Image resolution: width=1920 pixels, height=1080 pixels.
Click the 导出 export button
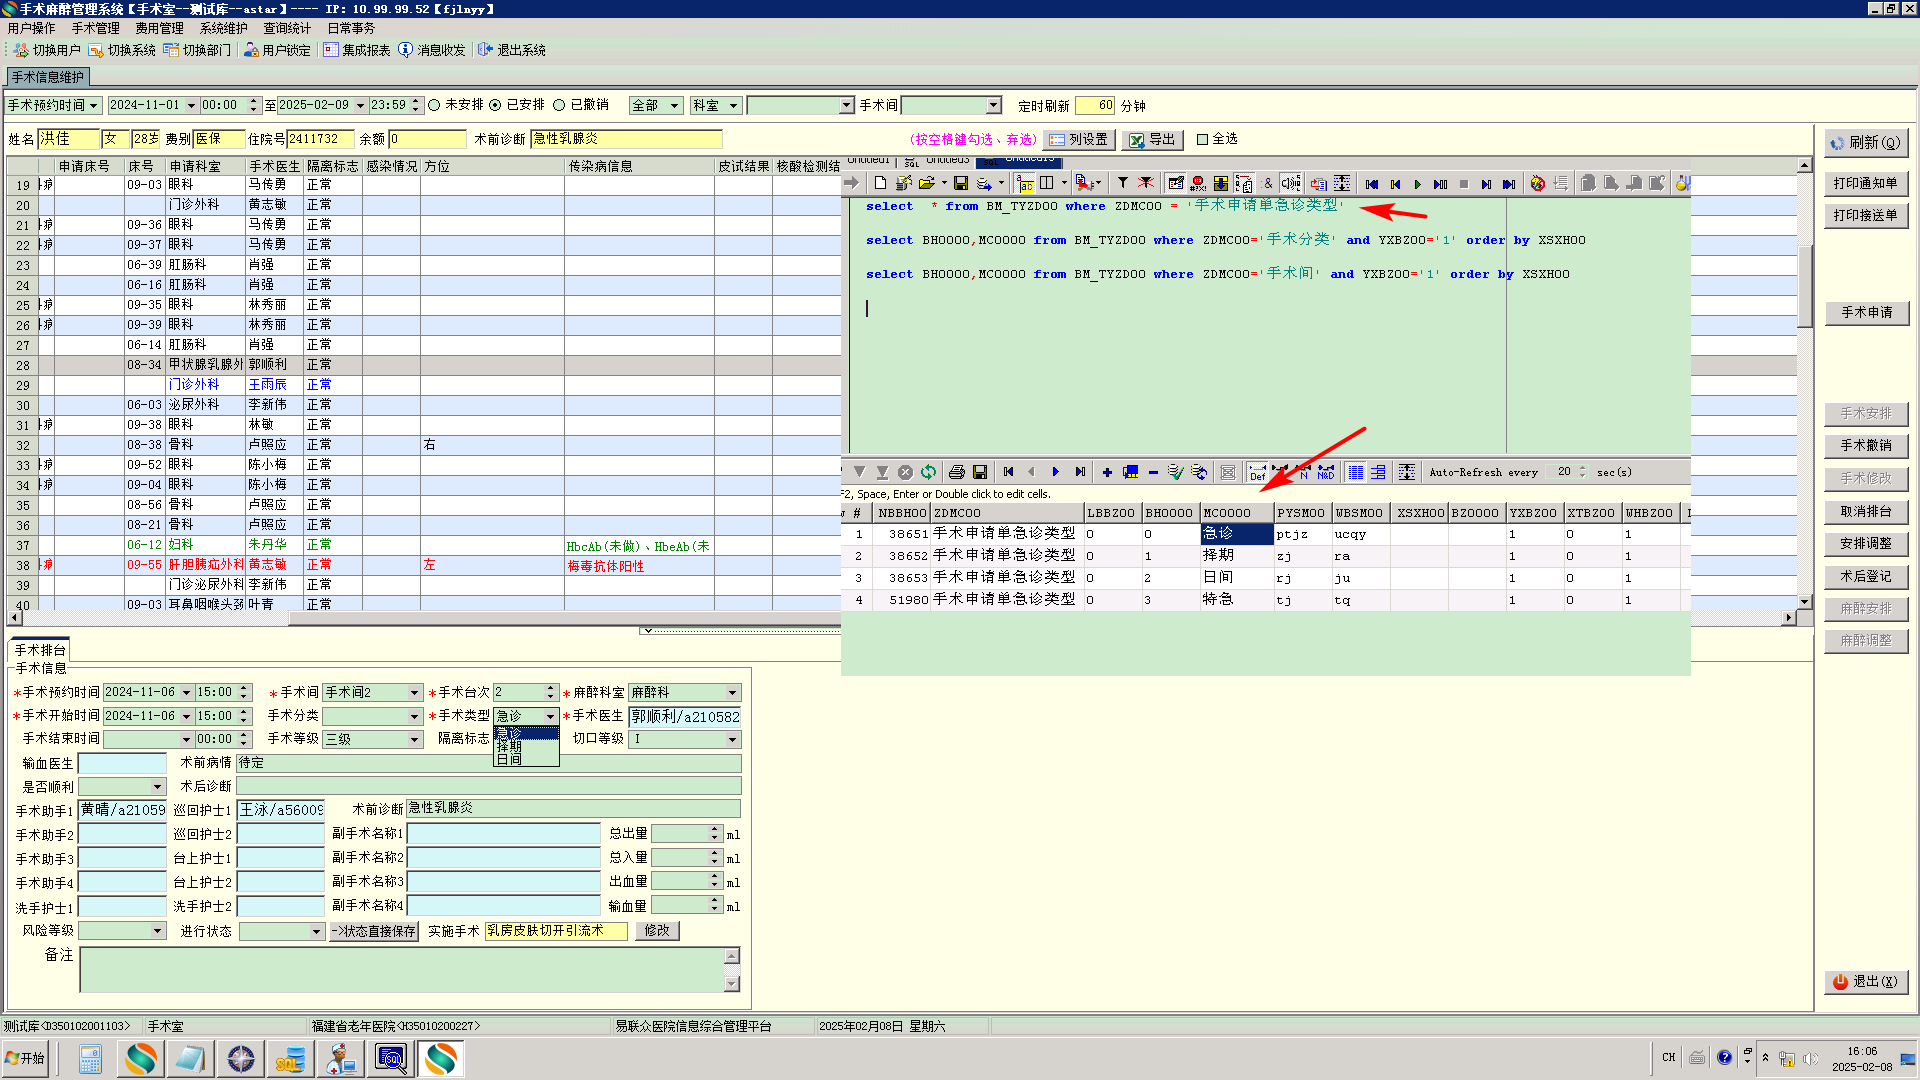click(x=1152, y=140)
